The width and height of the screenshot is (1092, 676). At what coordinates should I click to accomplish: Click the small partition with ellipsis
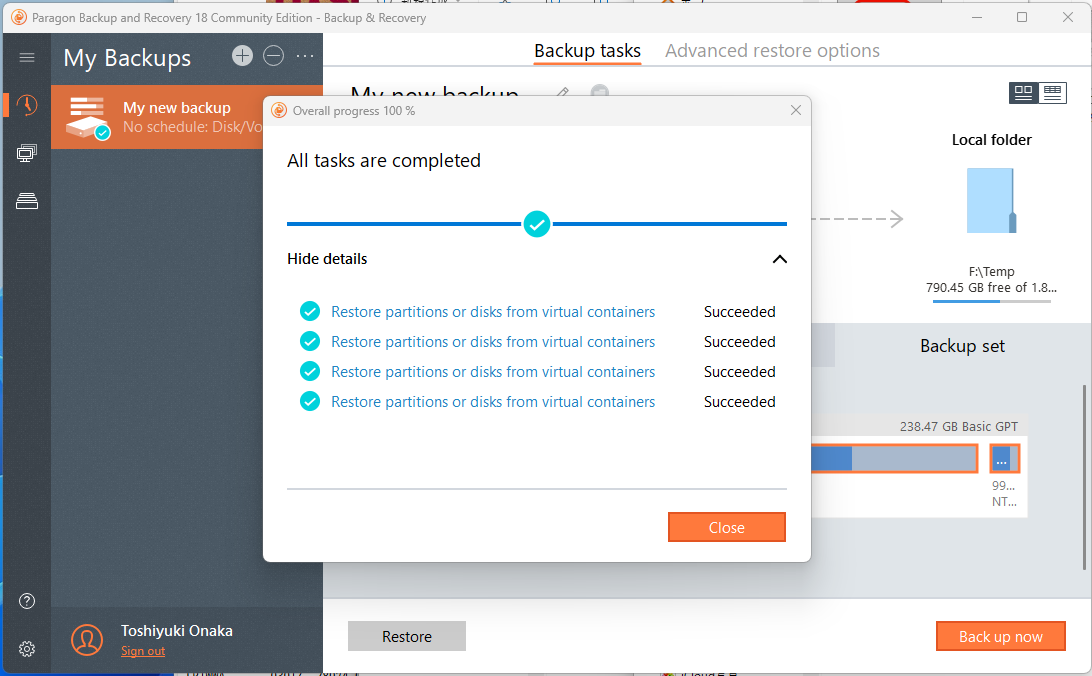pyautogui.click(x=1004, y=459)
